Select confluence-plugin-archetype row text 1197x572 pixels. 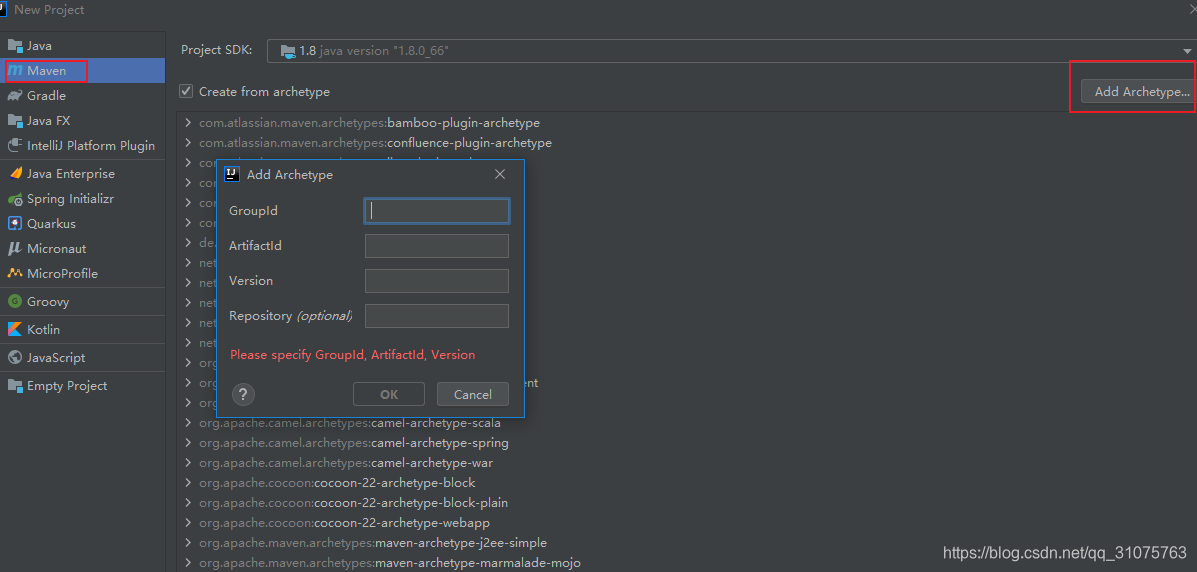tap(376, 143)
